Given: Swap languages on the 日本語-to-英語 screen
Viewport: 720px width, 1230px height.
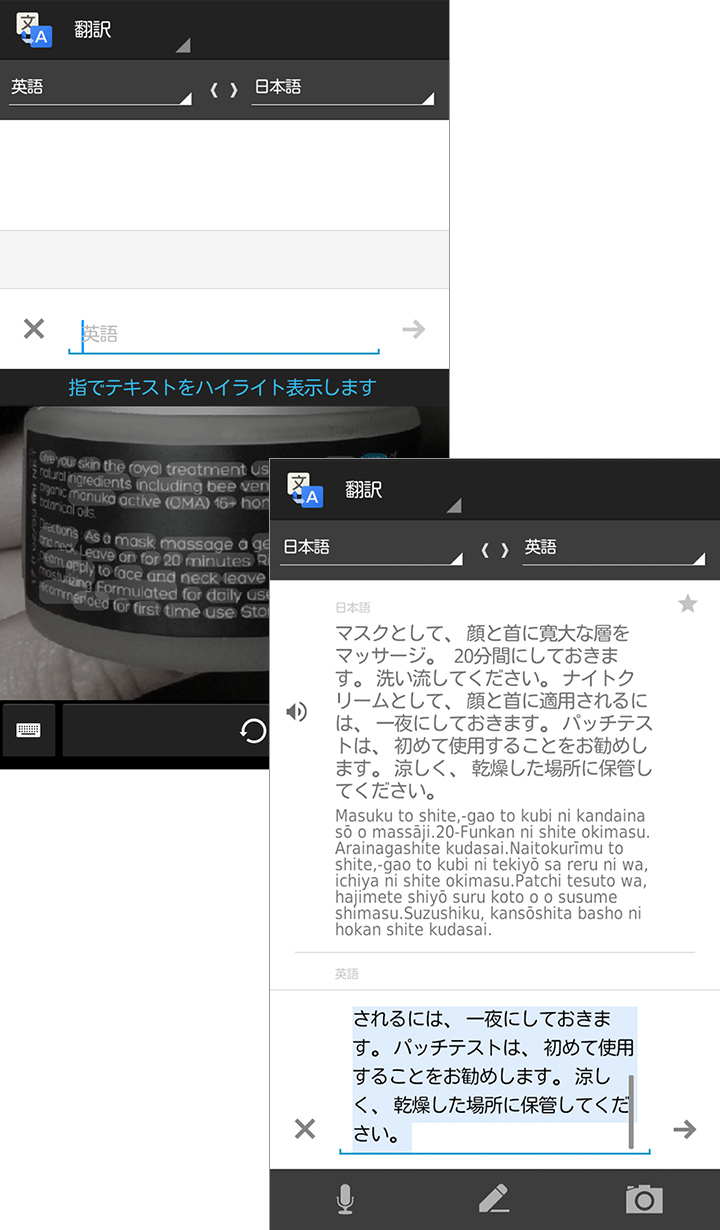Looking at the screenshot, I should click(x=494, y=549).
